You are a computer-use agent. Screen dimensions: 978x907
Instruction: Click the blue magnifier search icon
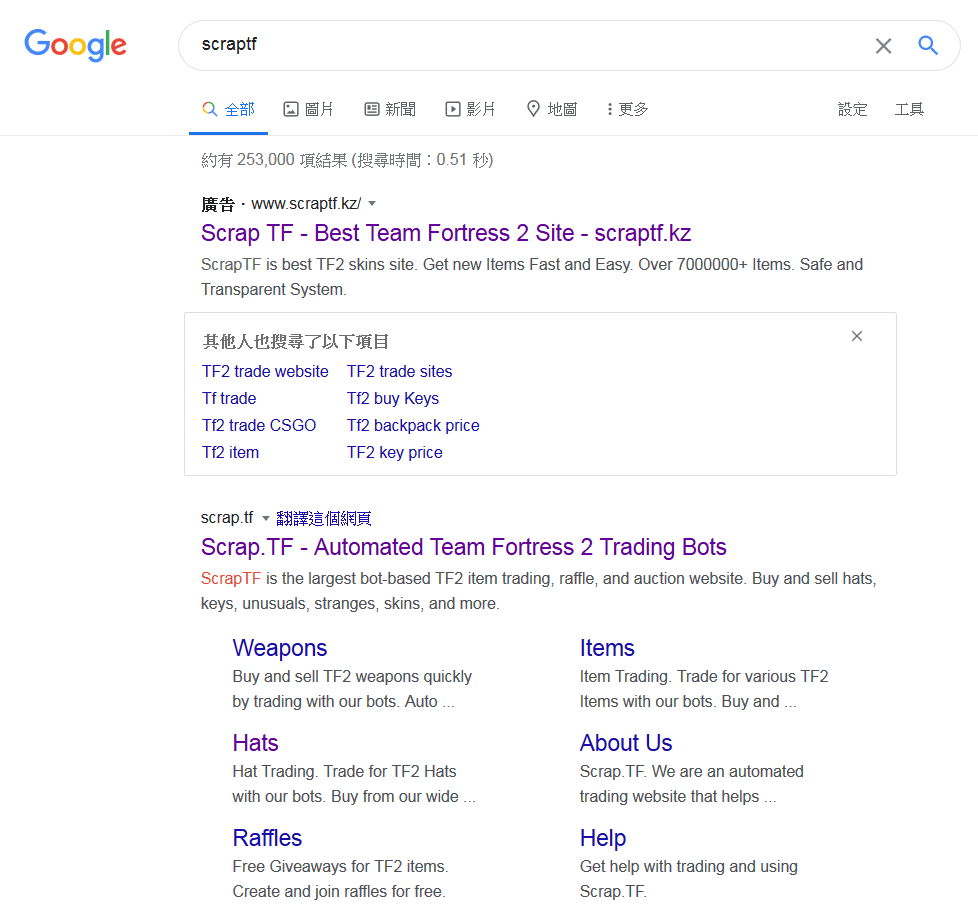point(928,45)
